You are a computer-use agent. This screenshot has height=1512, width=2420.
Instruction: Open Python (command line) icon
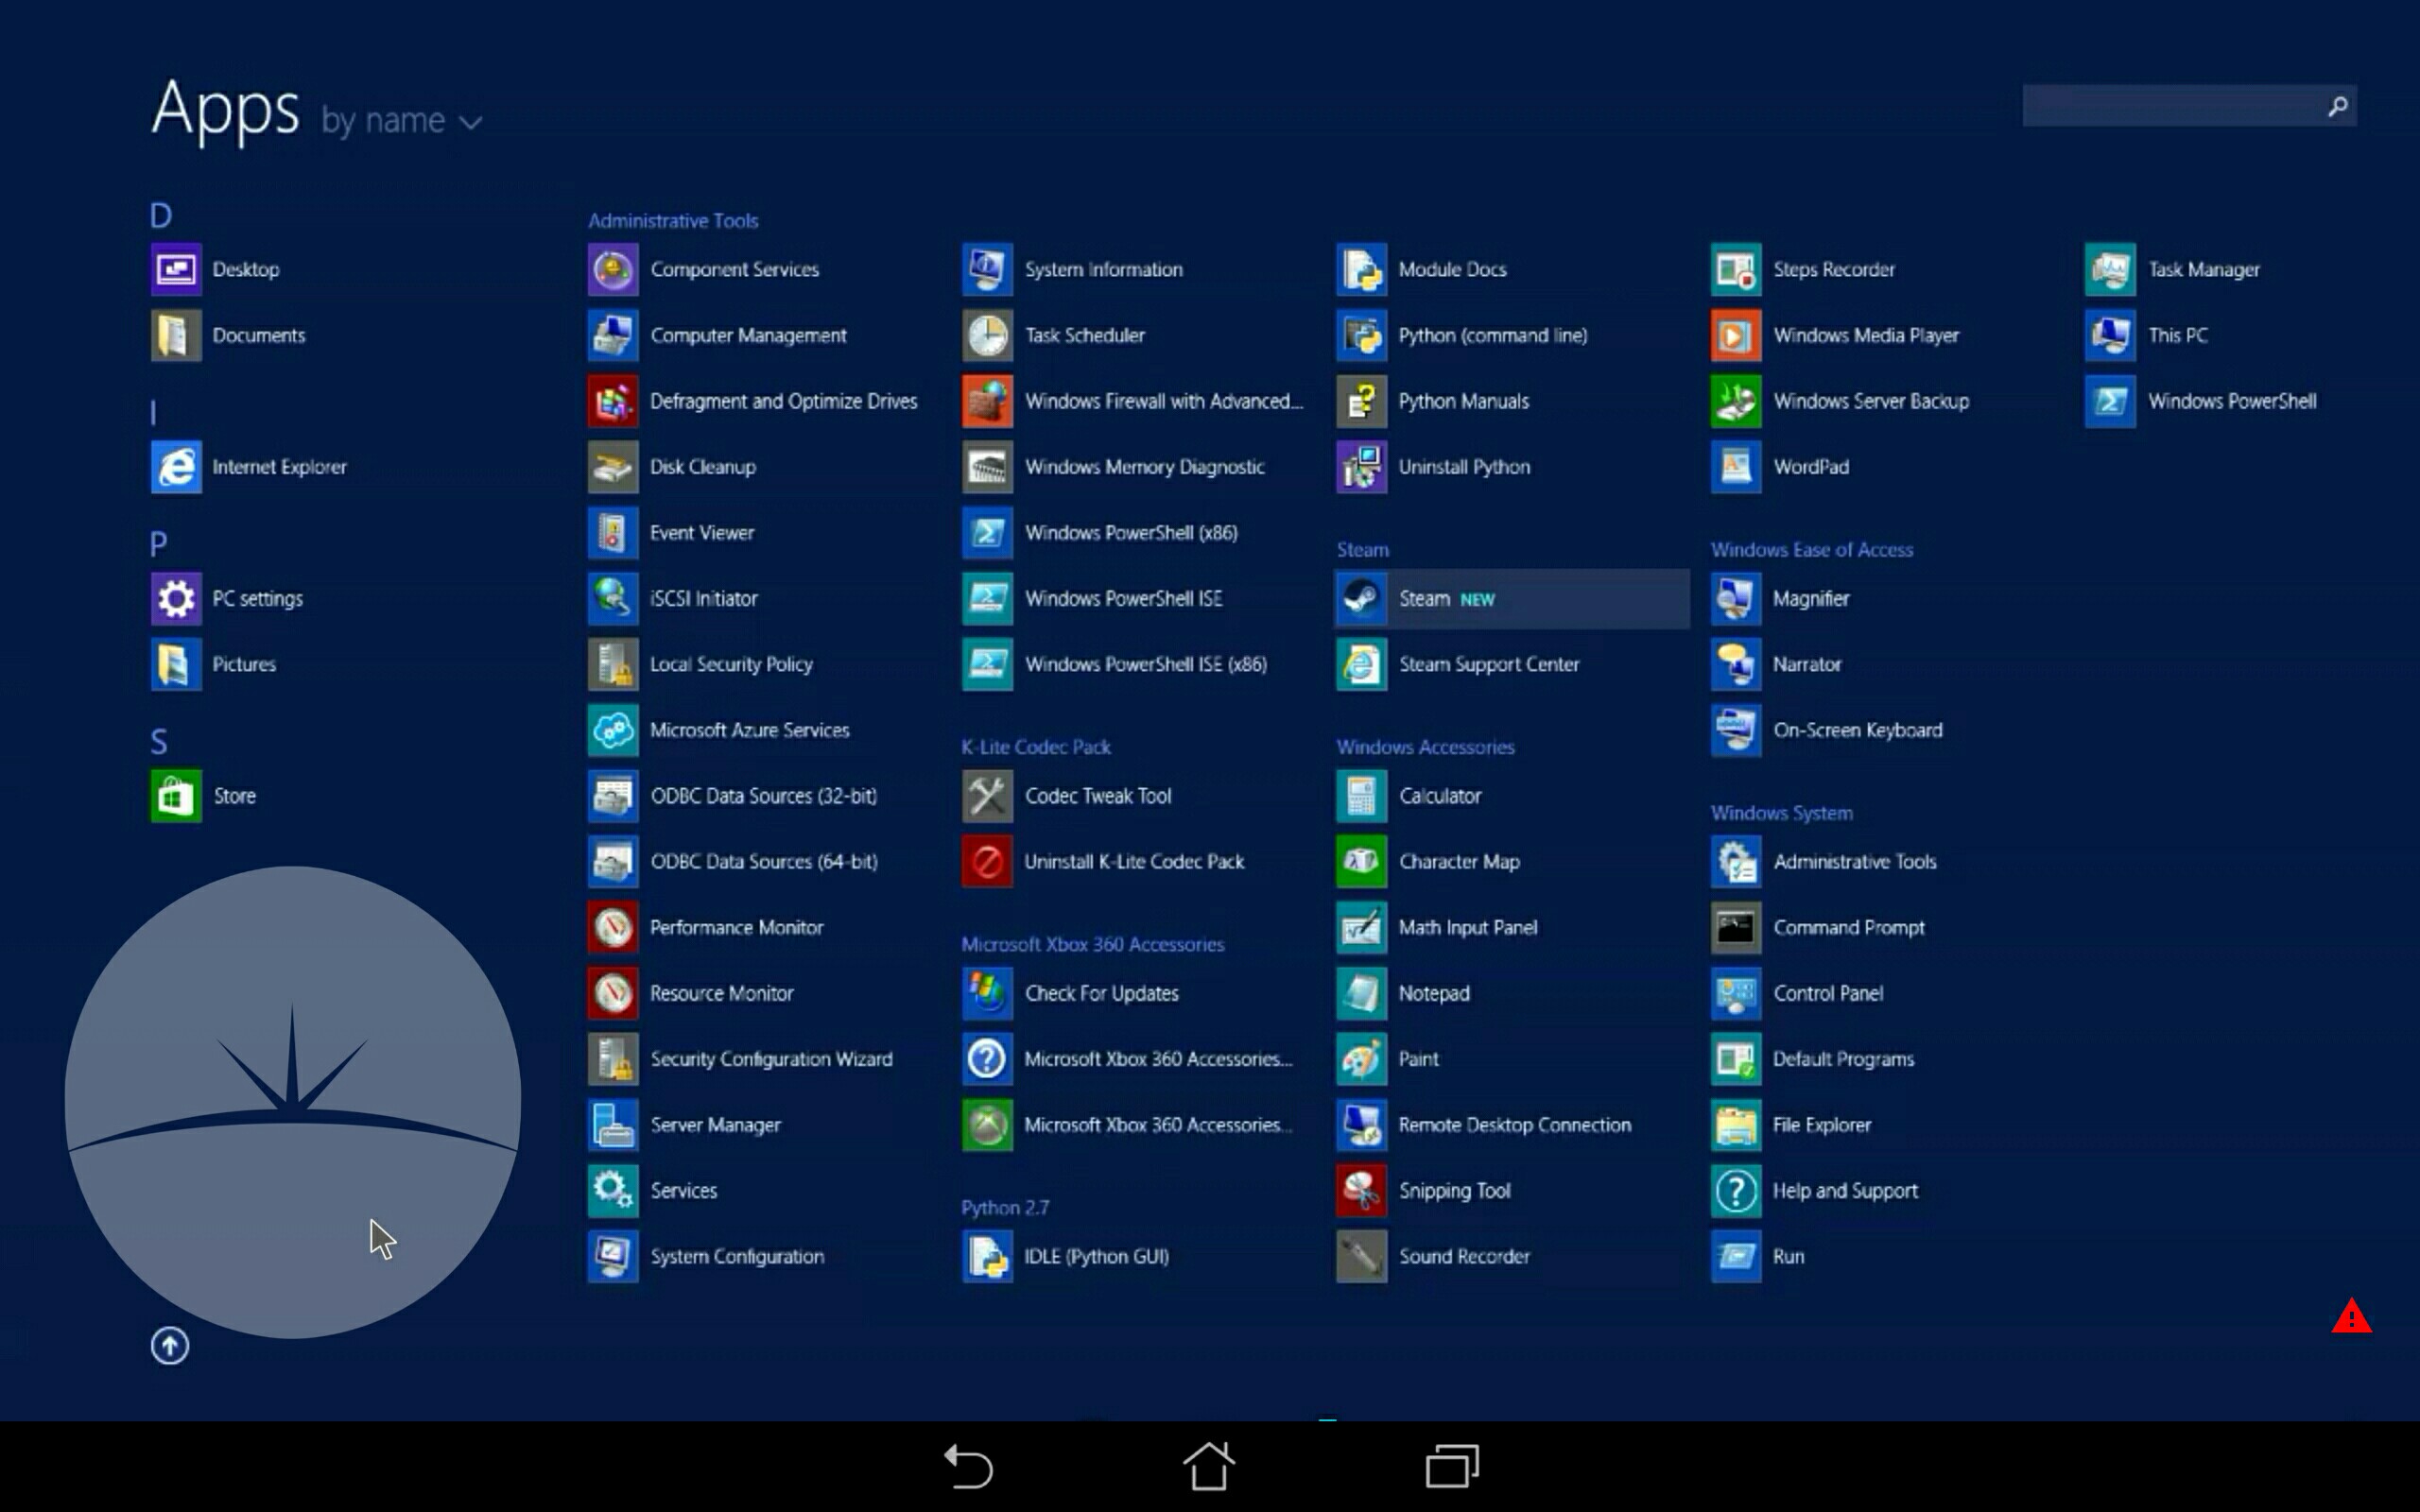pos(1361,336)
